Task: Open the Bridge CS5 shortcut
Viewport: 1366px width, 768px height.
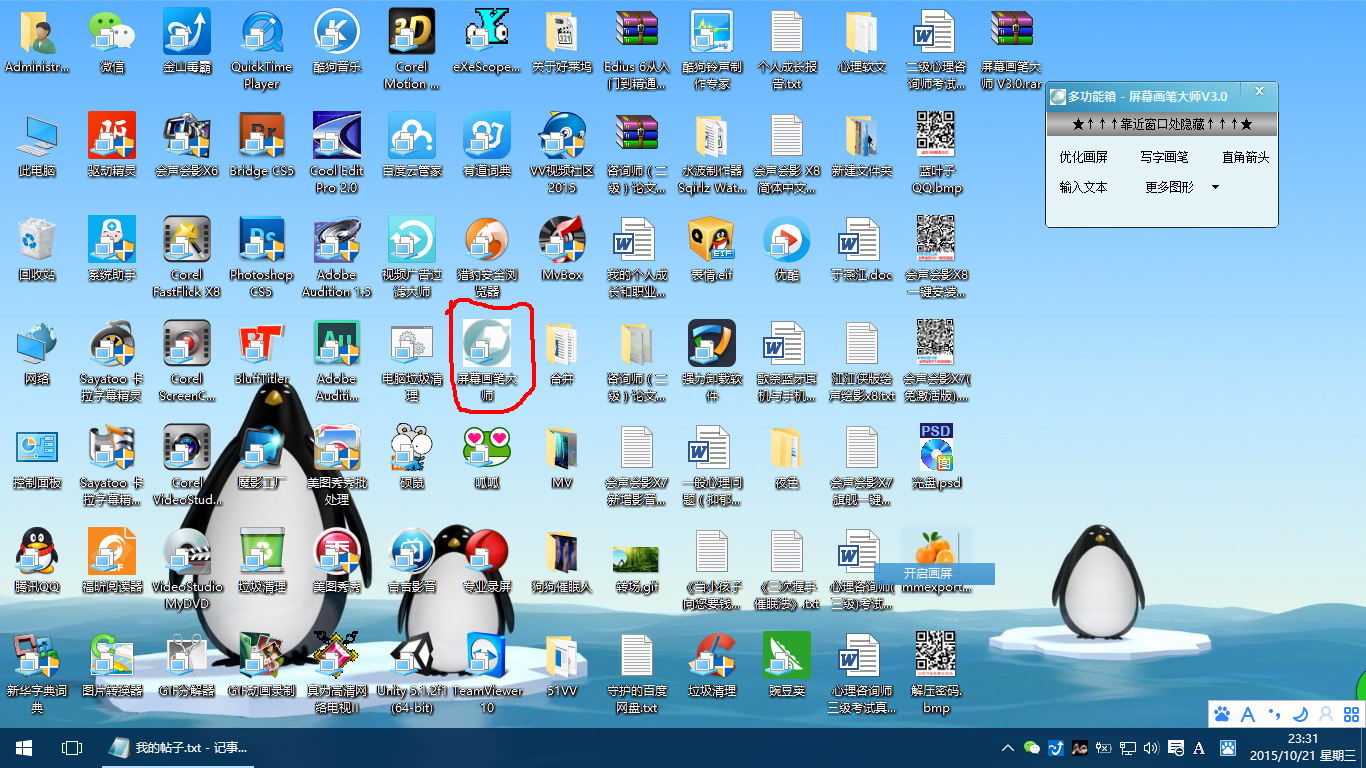Action: [x=262, y=146]
